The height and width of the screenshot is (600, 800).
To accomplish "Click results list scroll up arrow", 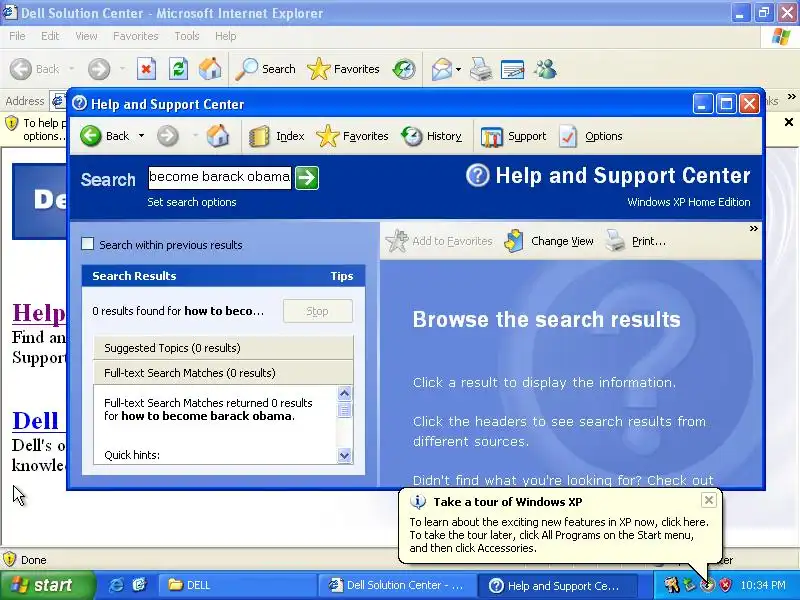I will coord(344,393).
